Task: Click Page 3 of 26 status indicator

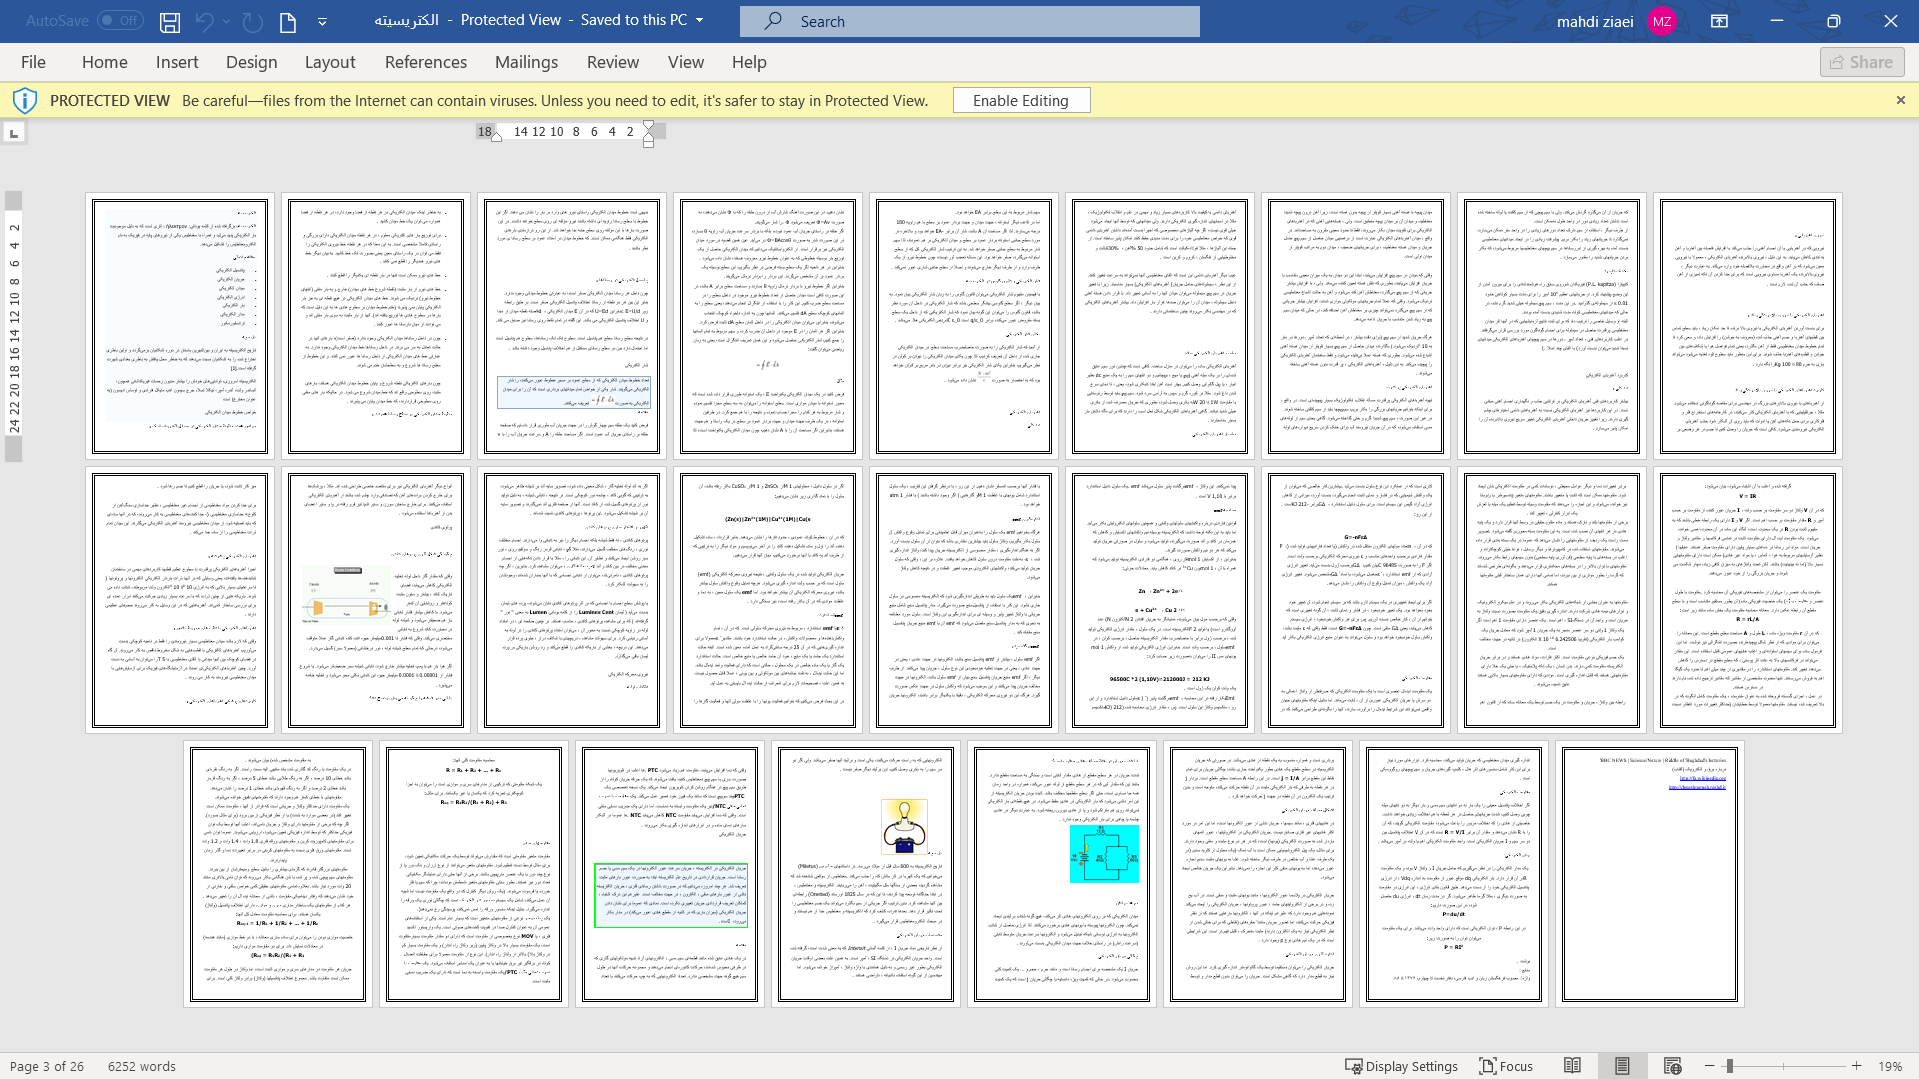Action: pos(47,1066)
